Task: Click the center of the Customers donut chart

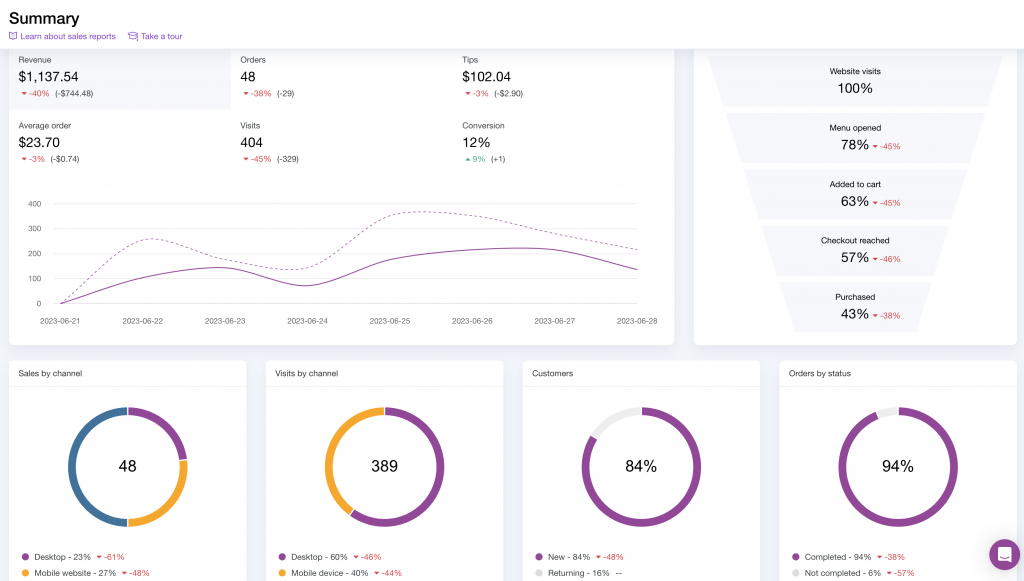Action: 641,466
